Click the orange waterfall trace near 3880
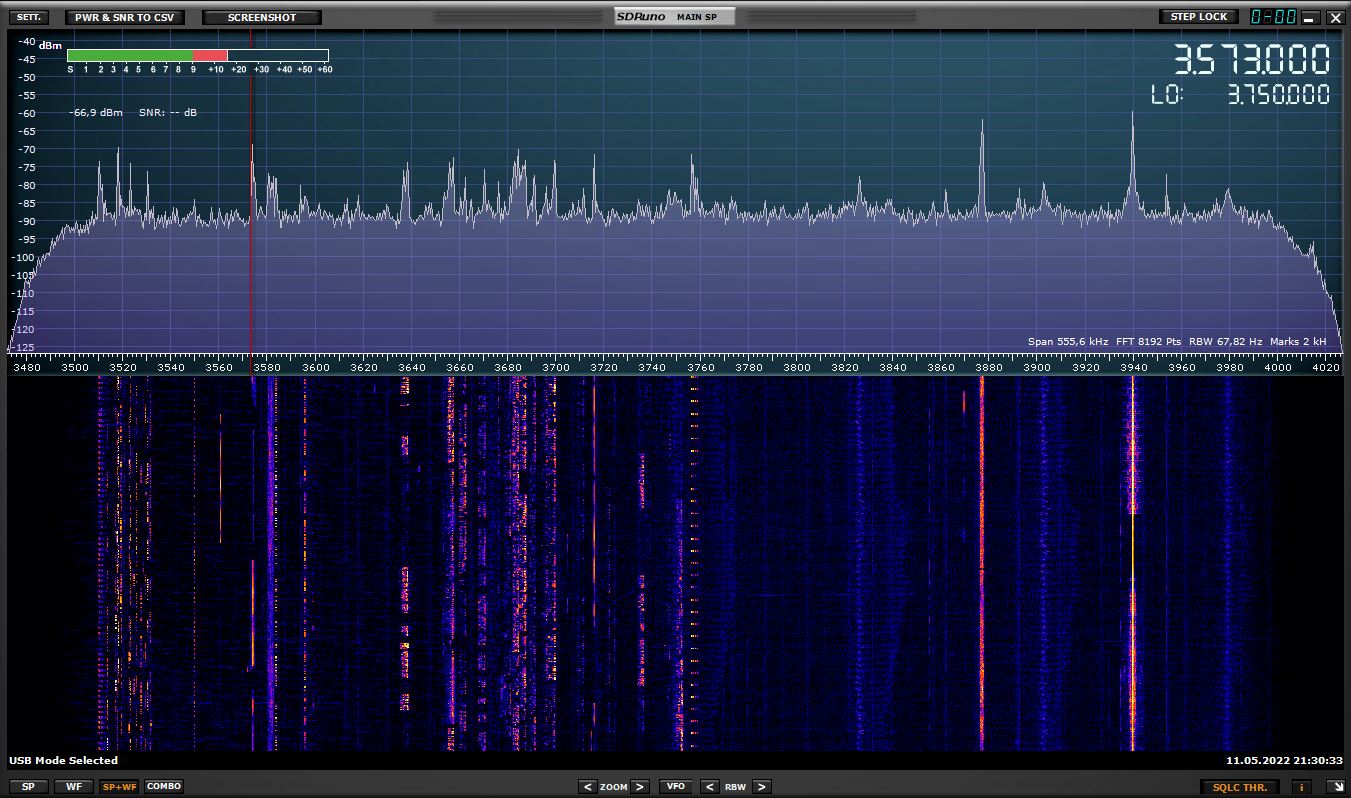Screen dimensions: 1351x798 click(982, 563)
